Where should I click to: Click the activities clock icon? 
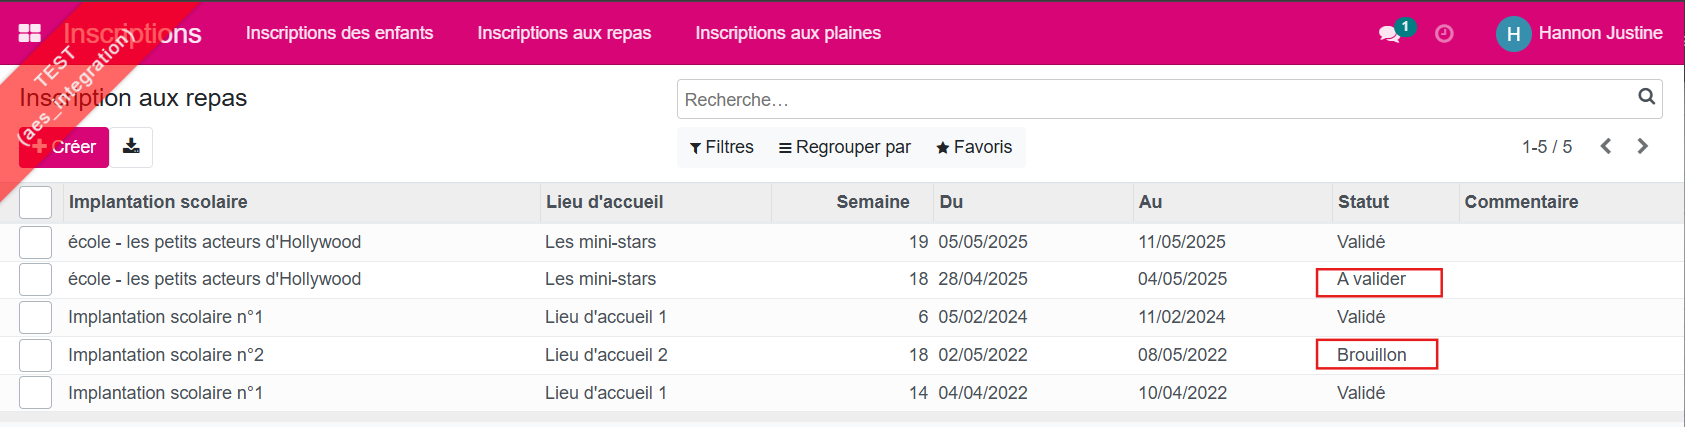1444,34
